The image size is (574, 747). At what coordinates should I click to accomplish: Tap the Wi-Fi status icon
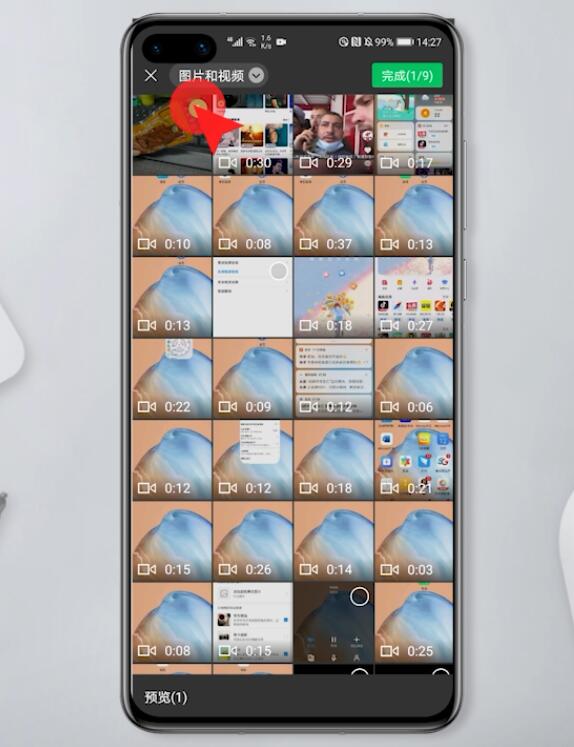click(x=251, y=42)
